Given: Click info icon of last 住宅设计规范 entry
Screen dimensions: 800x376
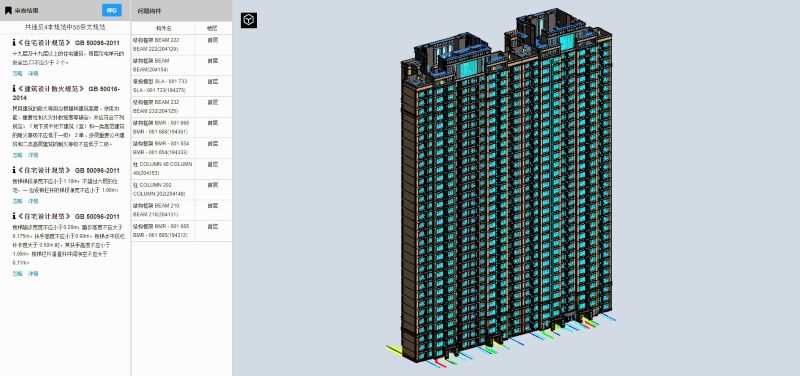Looking at the screenshot, I should (x=14, y=216).
